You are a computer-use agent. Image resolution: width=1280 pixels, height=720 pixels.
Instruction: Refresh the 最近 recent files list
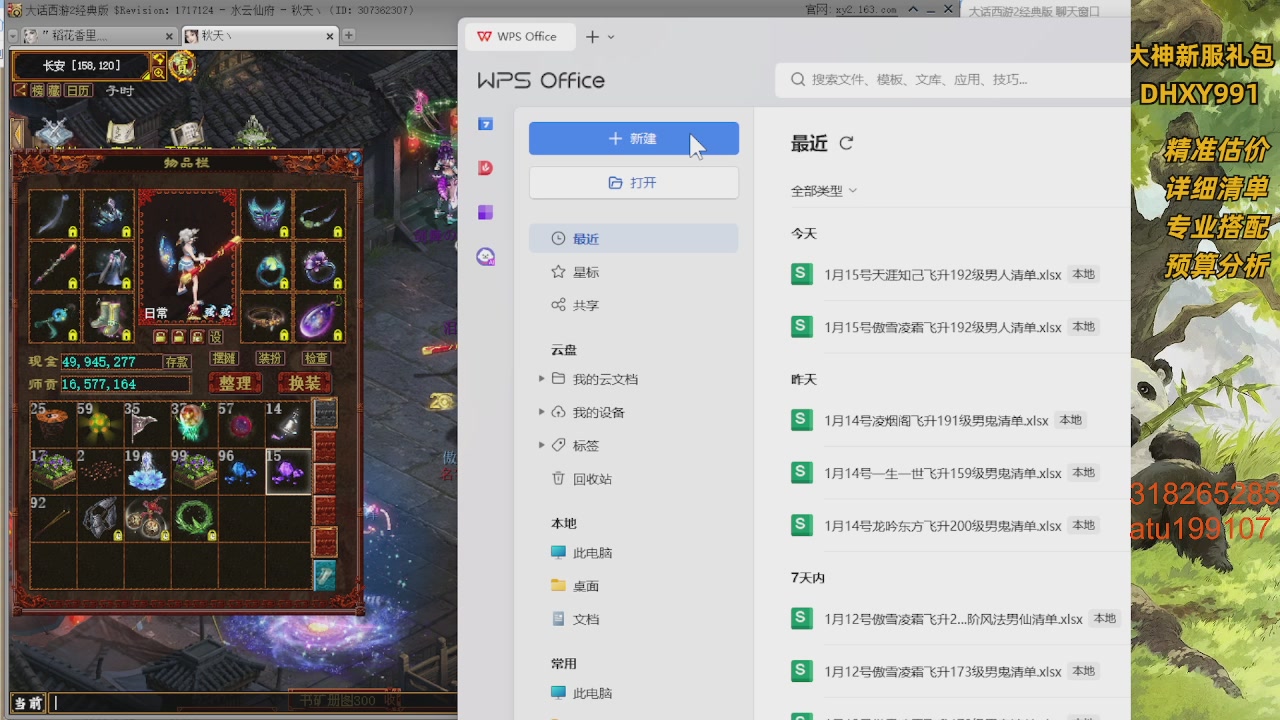(x=846, y=143)
